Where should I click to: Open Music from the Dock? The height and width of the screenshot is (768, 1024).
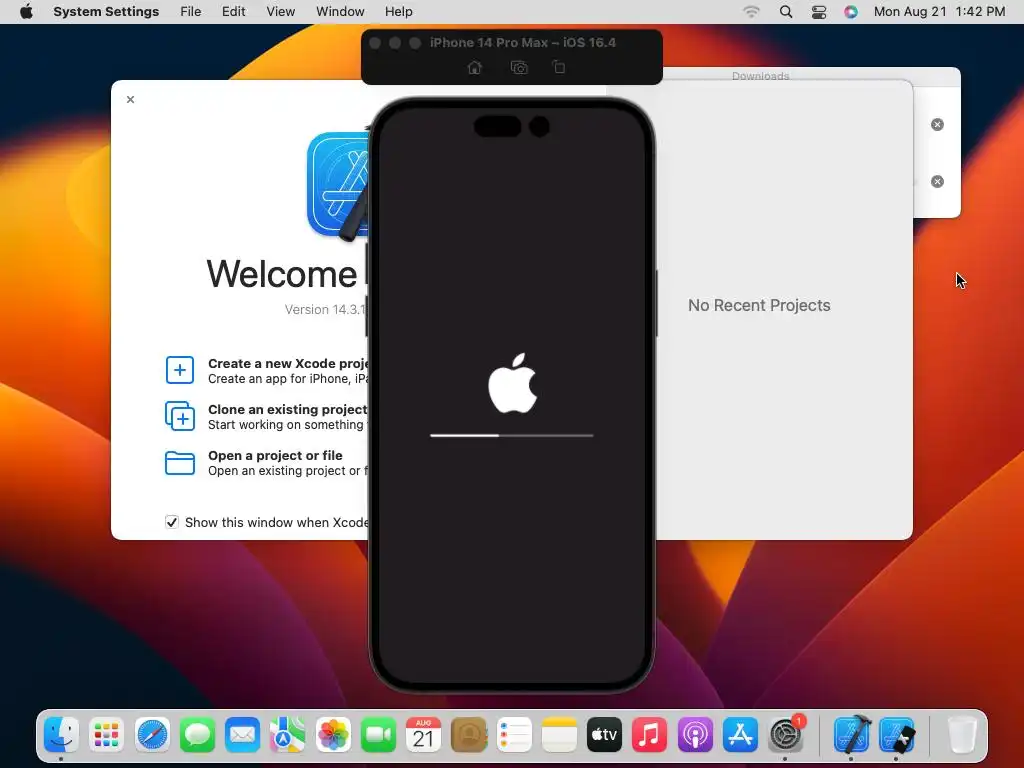click(x=649, y=735)
